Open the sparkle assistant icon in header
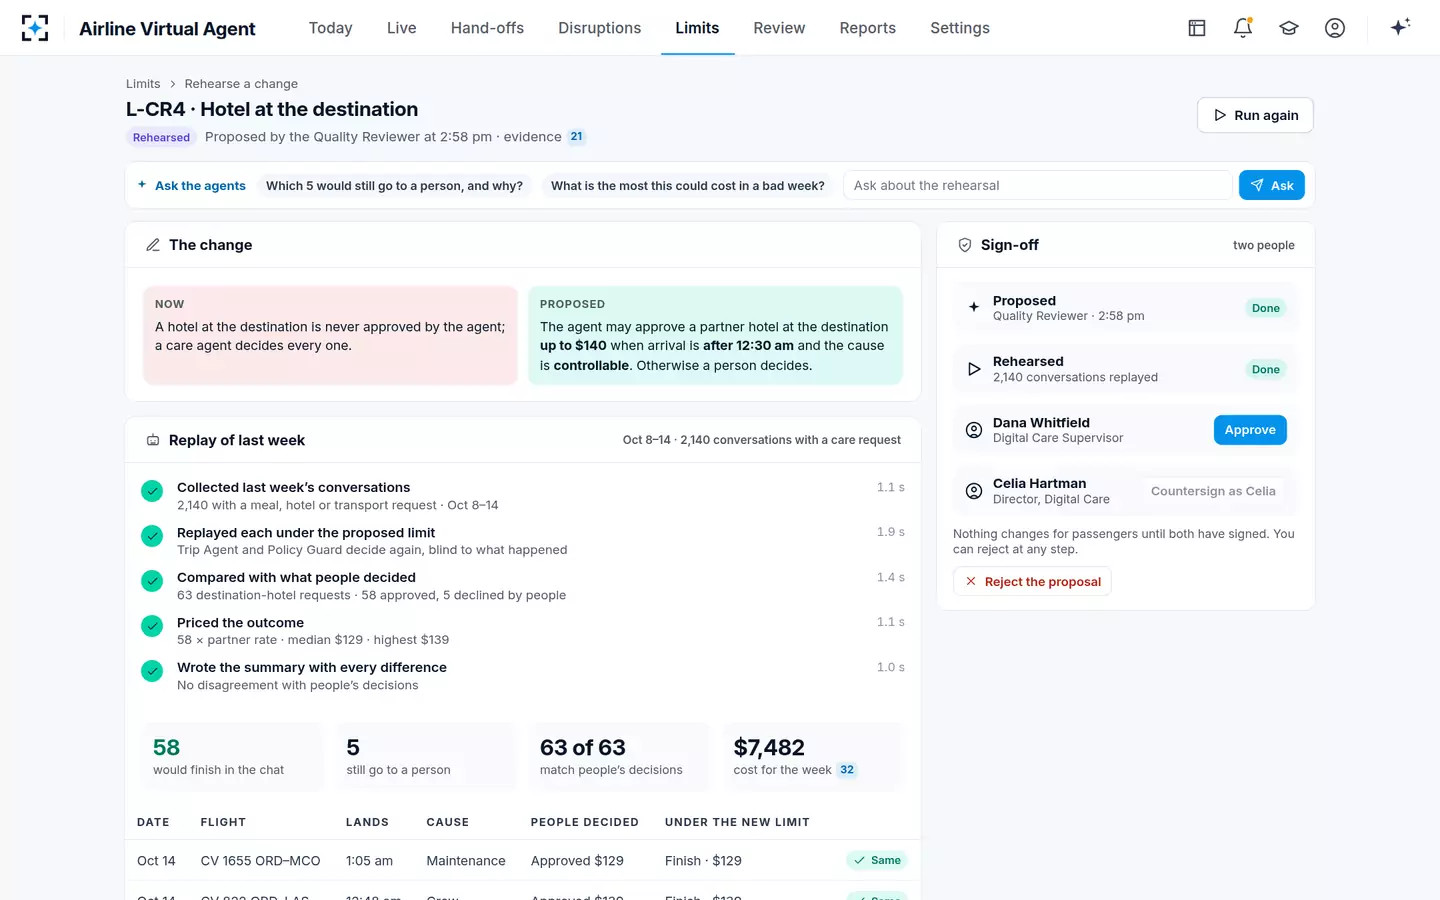The width and height of the screenshot is (1440, 900). 1400,27
